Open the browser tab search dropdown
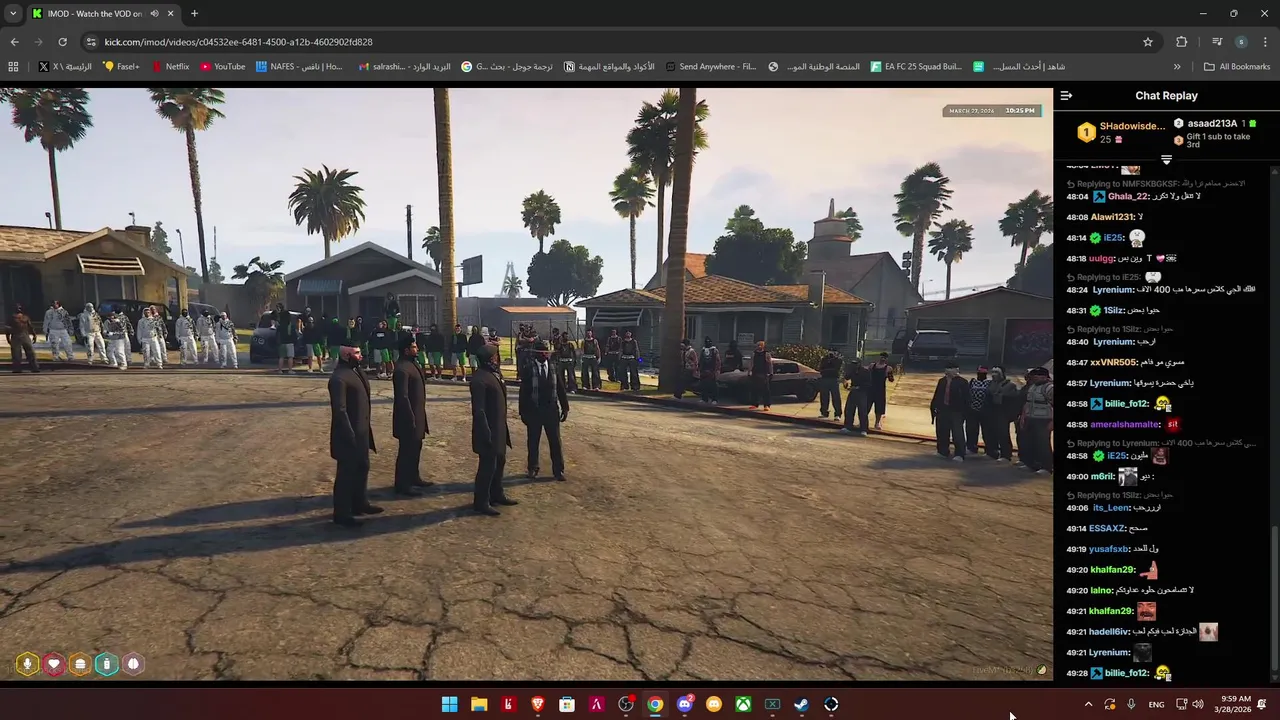This screenshot has width=1280, height=720. pyautogui.click(x=13, y=13)
